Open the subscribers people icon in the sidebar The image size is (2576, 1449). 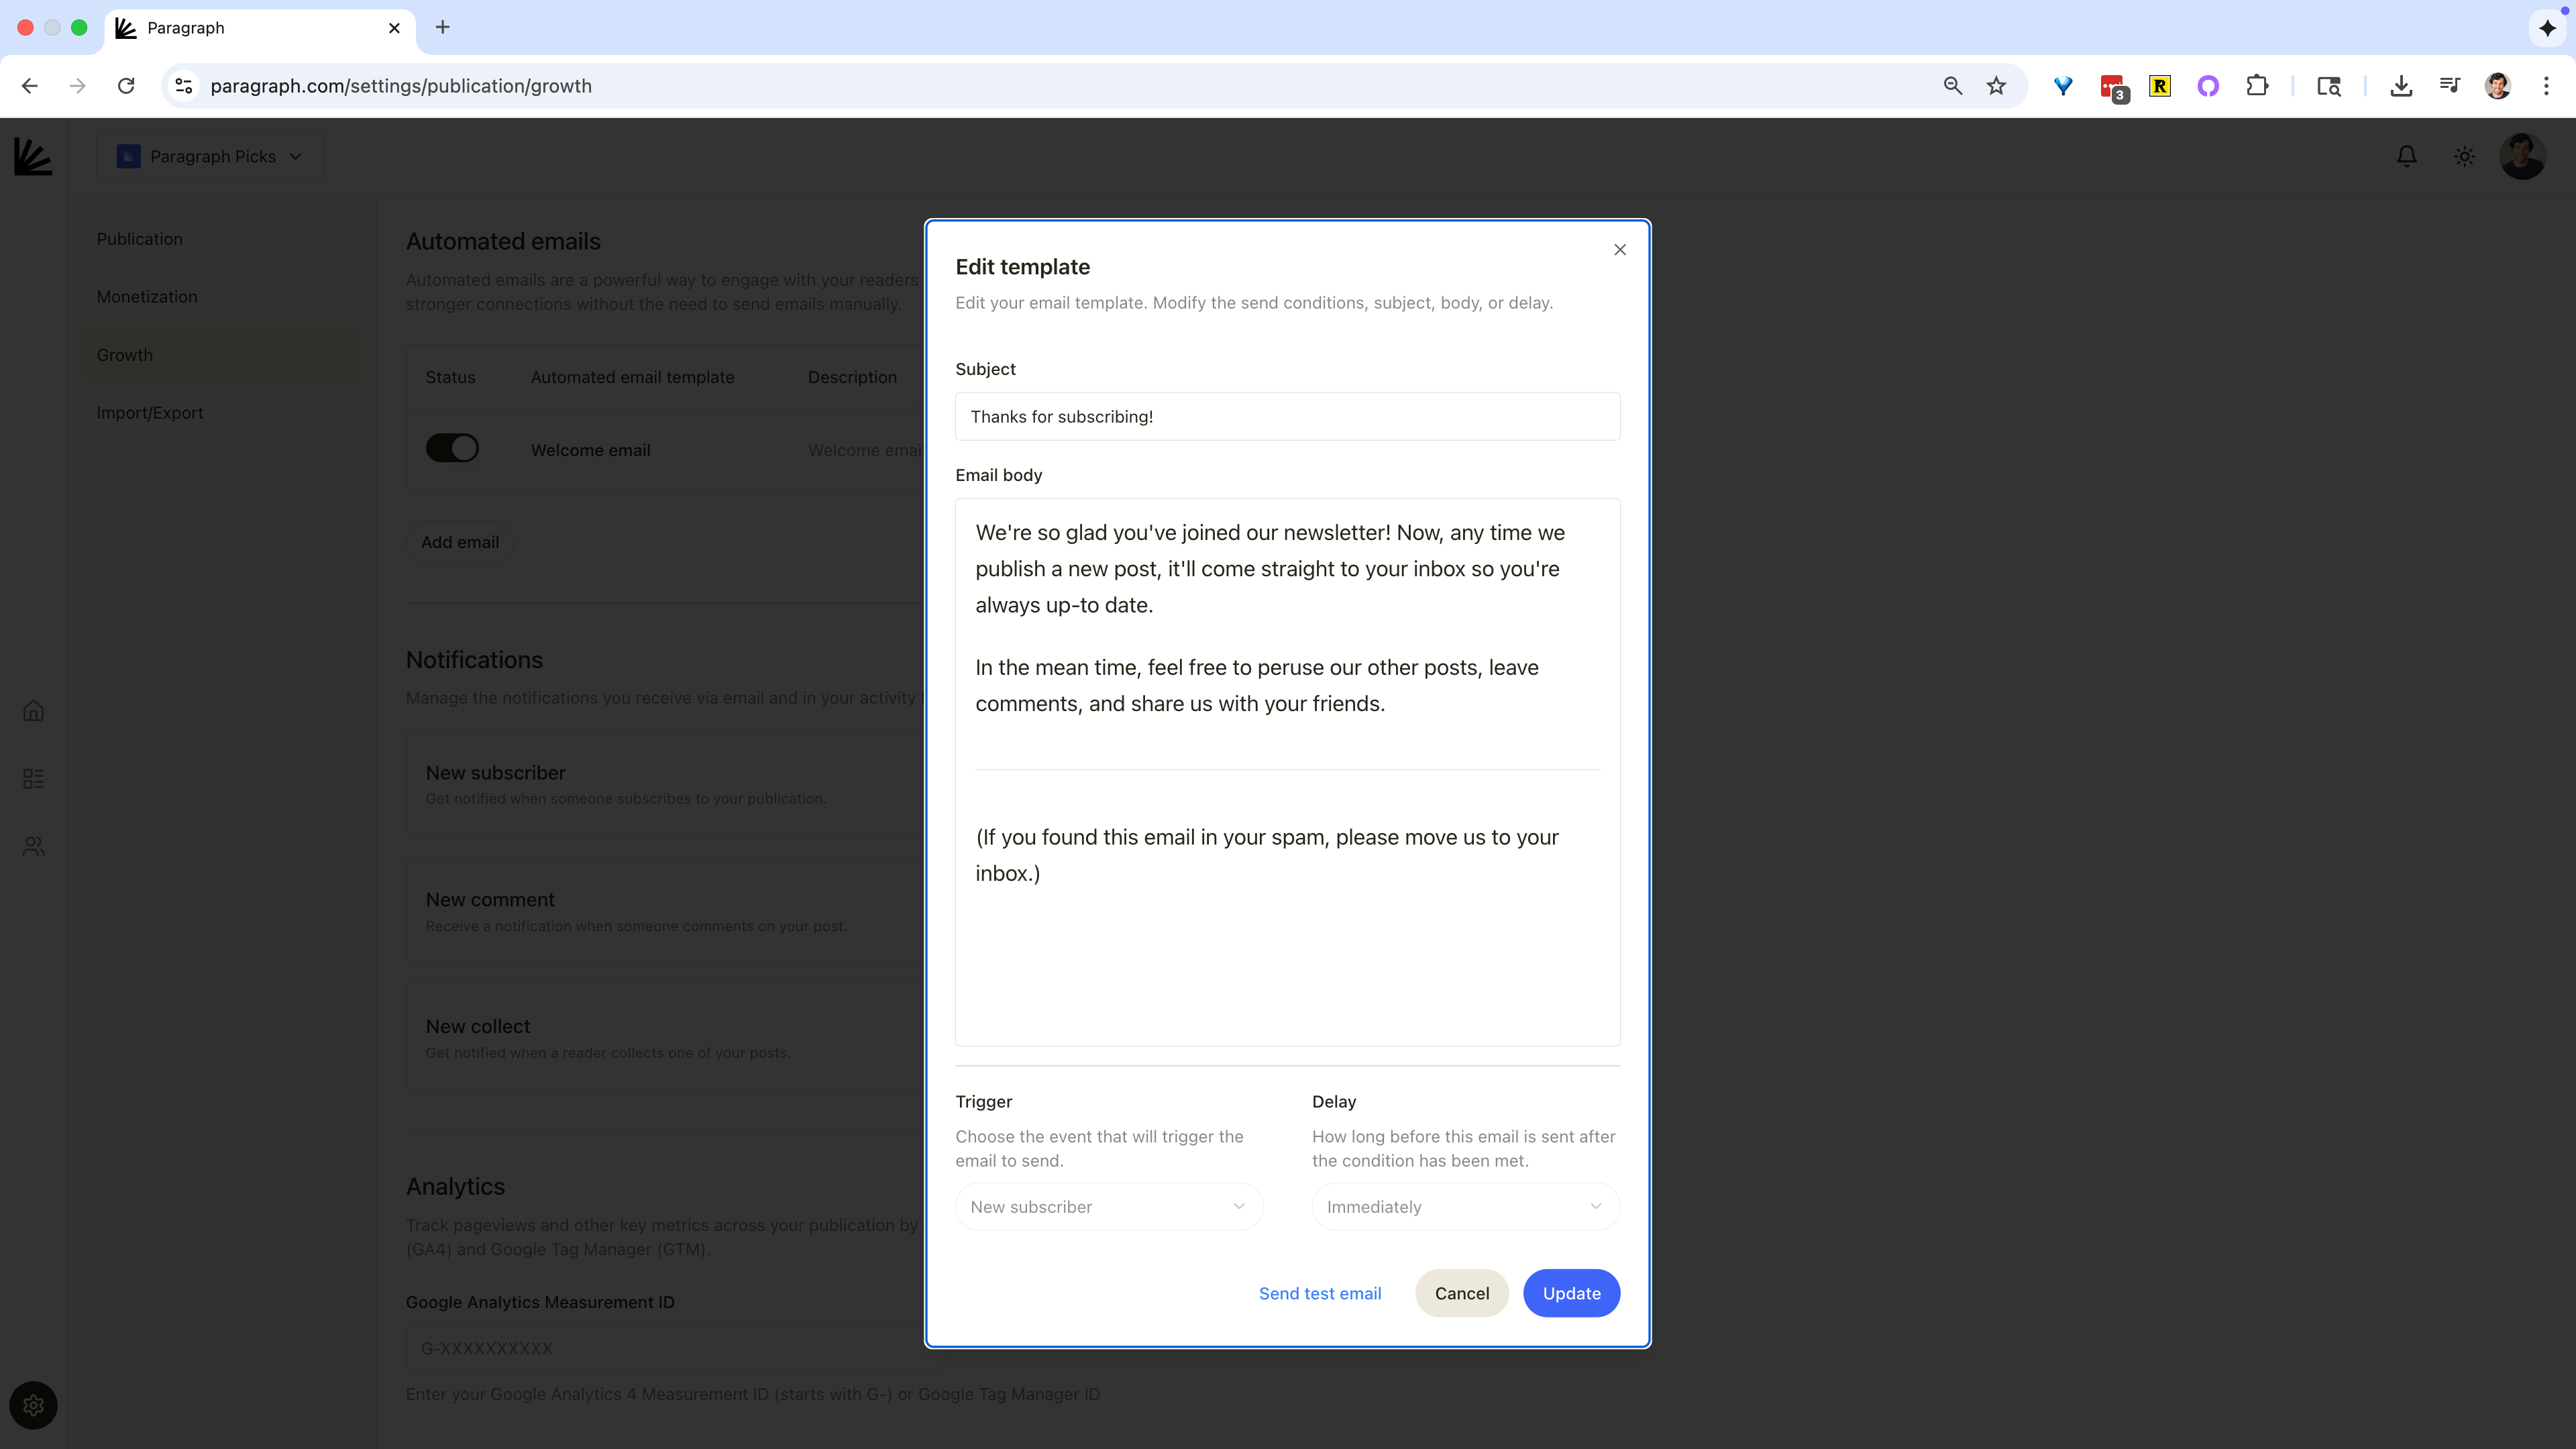pyautogui.click(x=33, y=846)
